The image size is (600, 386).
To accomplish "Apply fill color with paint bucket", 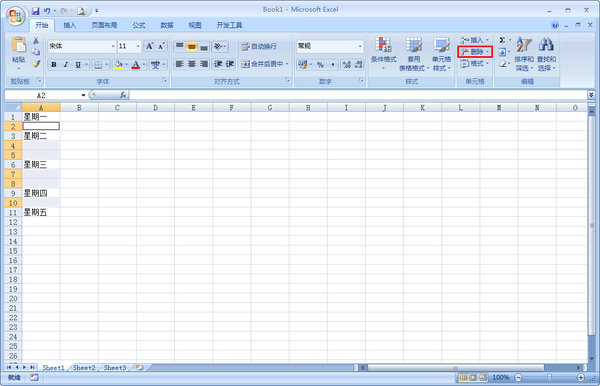I will pyautogui.click(x=118, y=65).
